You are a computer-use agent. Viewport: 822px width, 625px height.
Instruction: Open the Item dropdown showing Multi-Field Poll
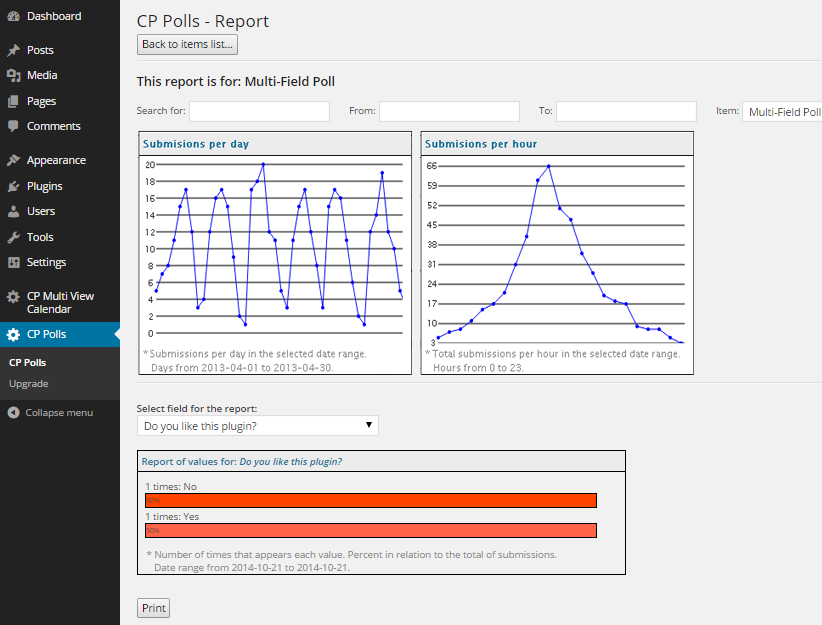click(x=782, y=112)
